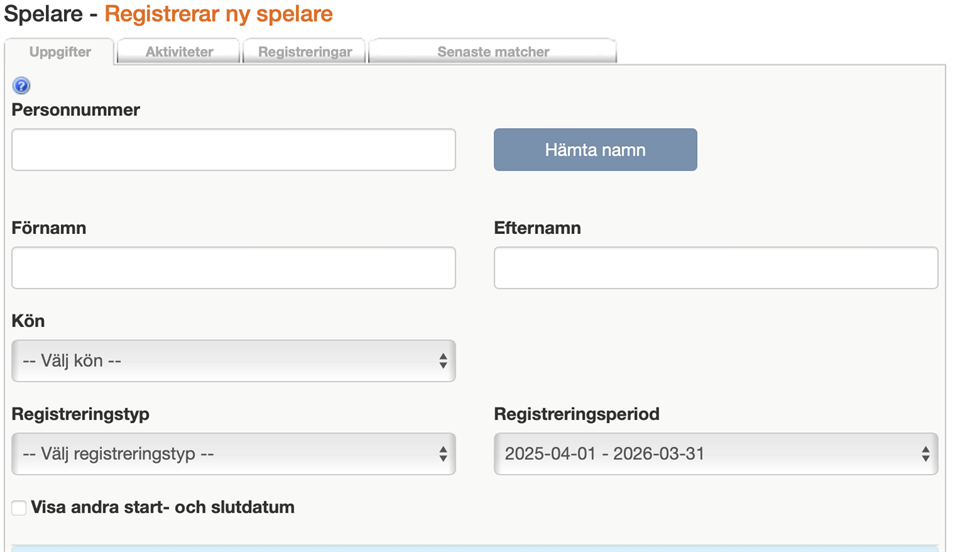Click the Personnummer label text
The height and width of the screenshot is (552, 960).
point(76,110)
